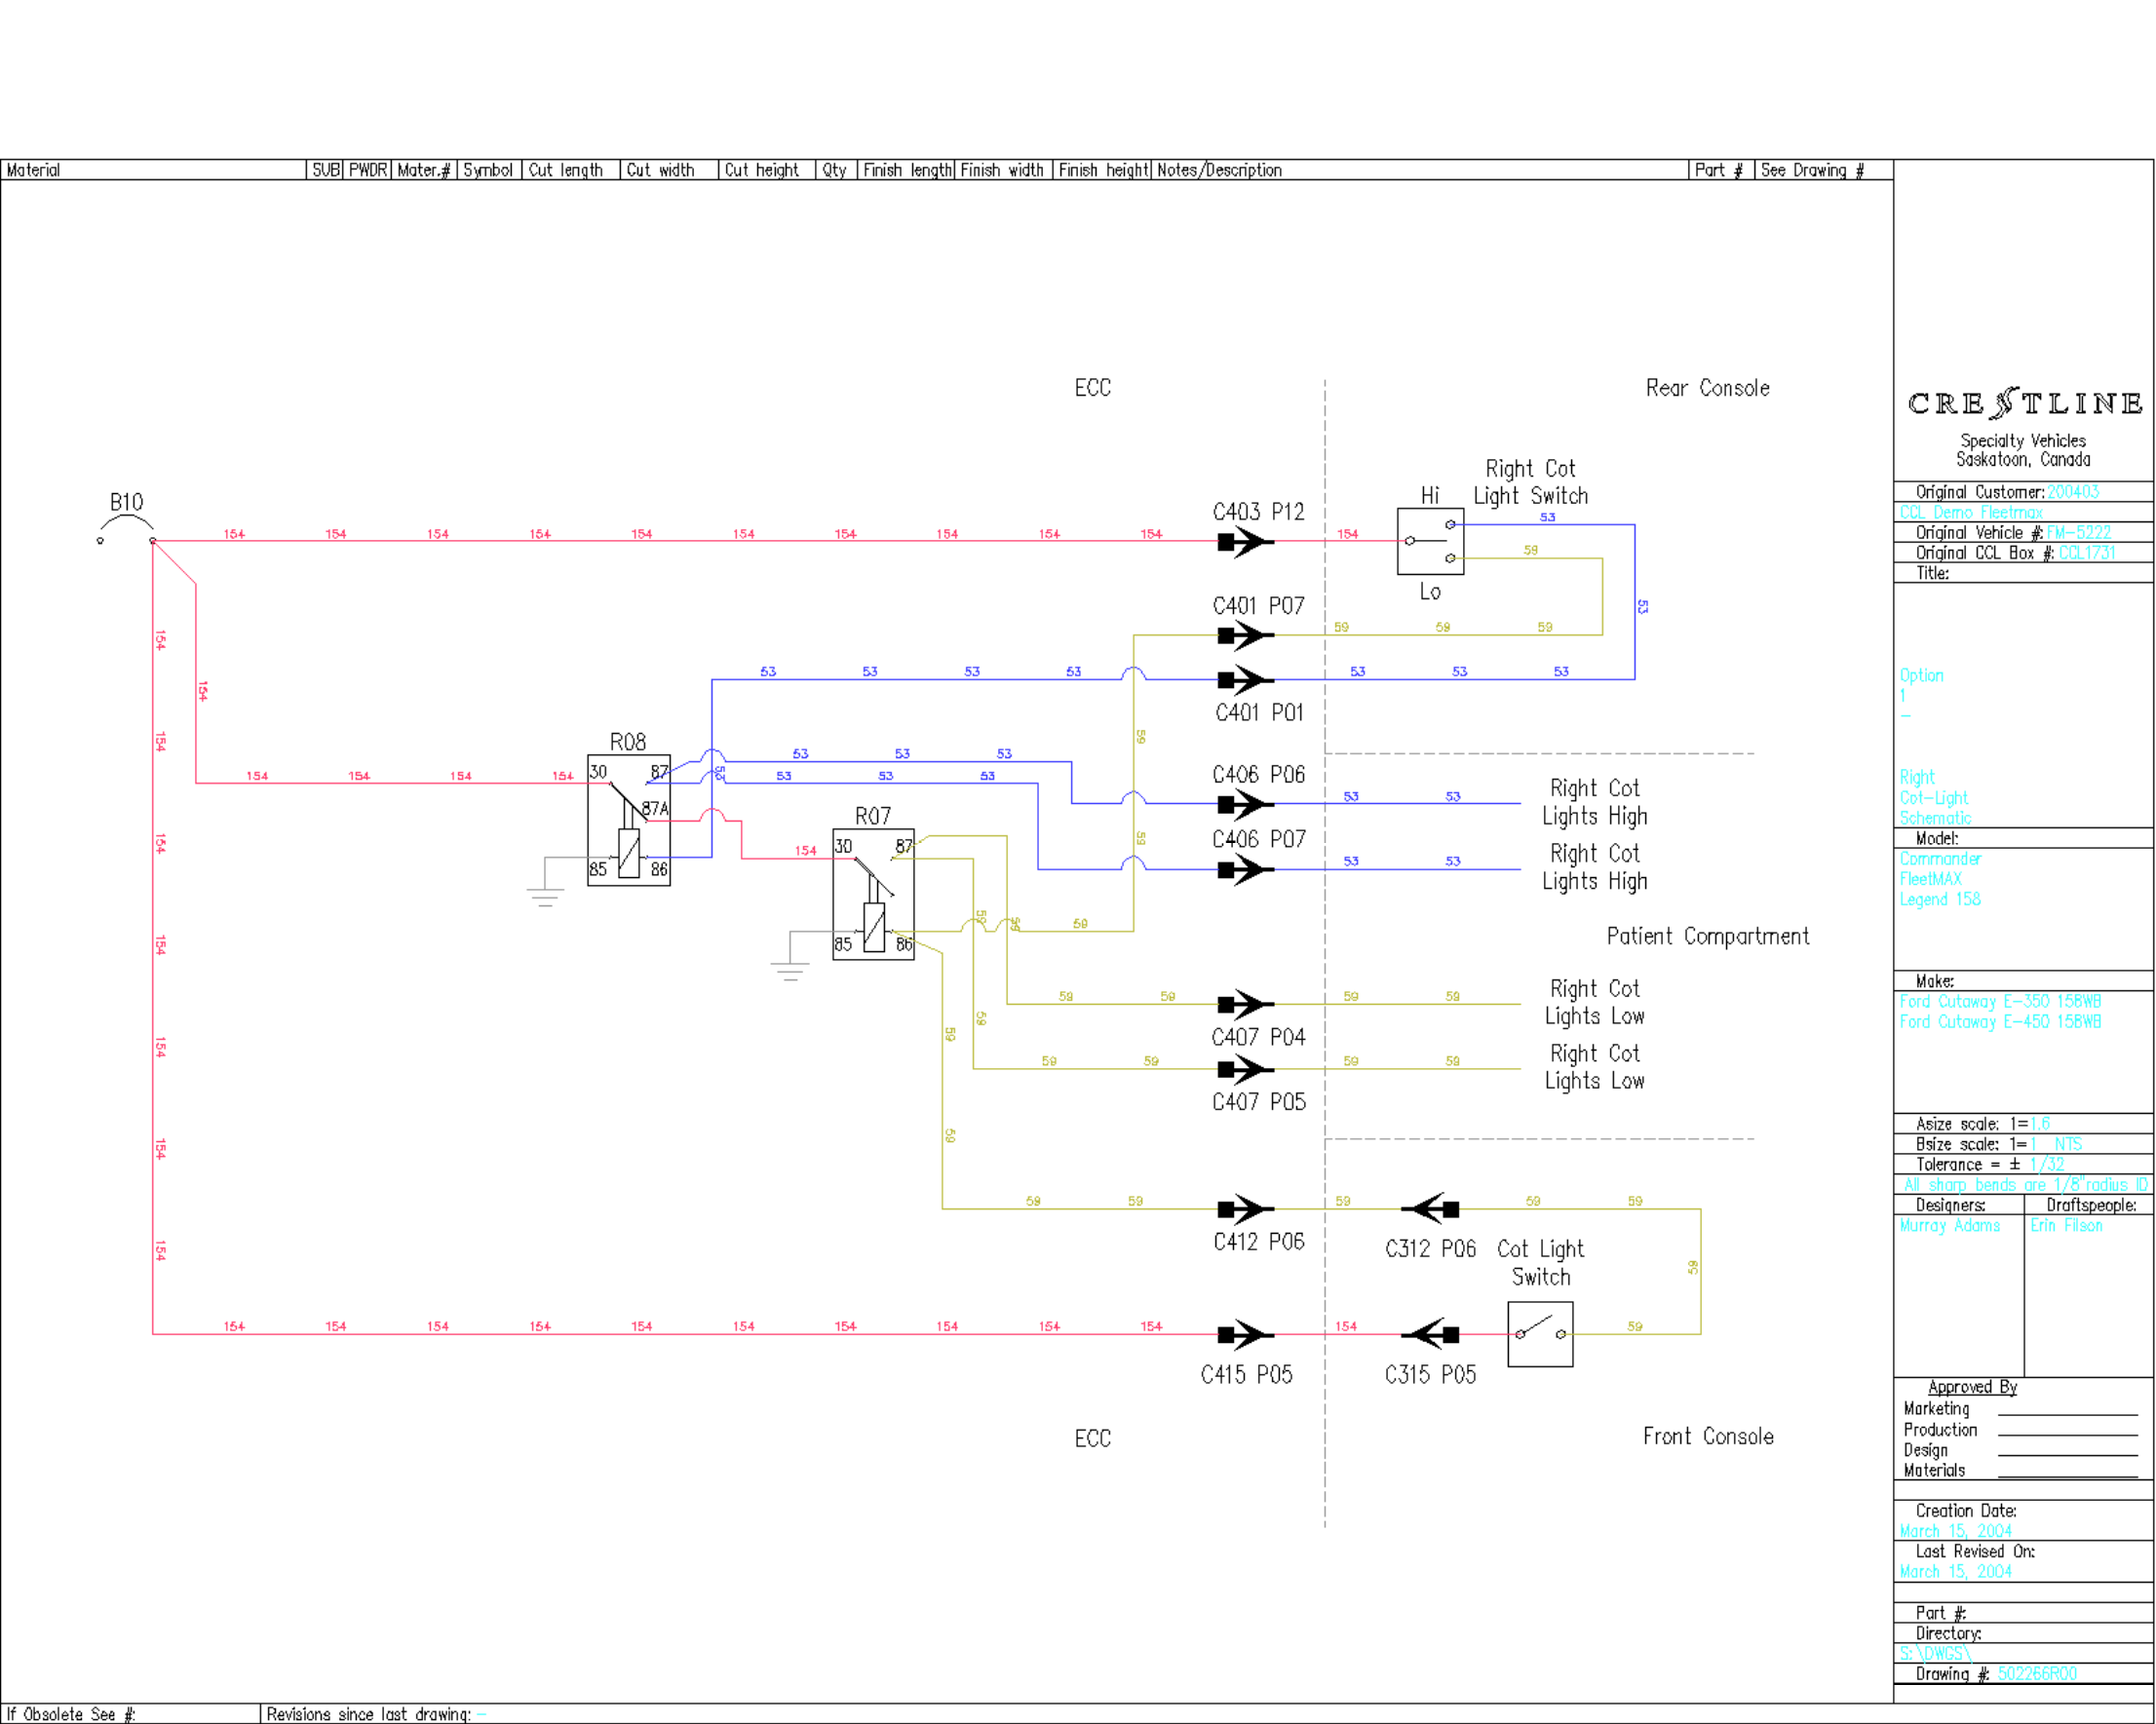Click the 'ECC' label at top of drawing

(1092, 388)
